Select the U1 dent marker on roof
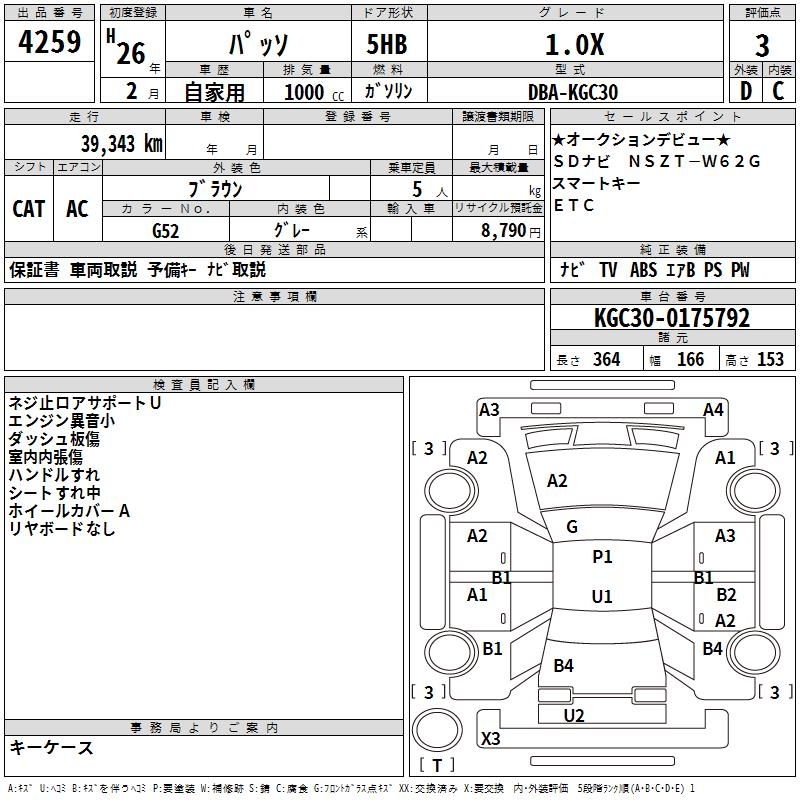The width and height of the screenshot is (800, 800). (602, 597)
